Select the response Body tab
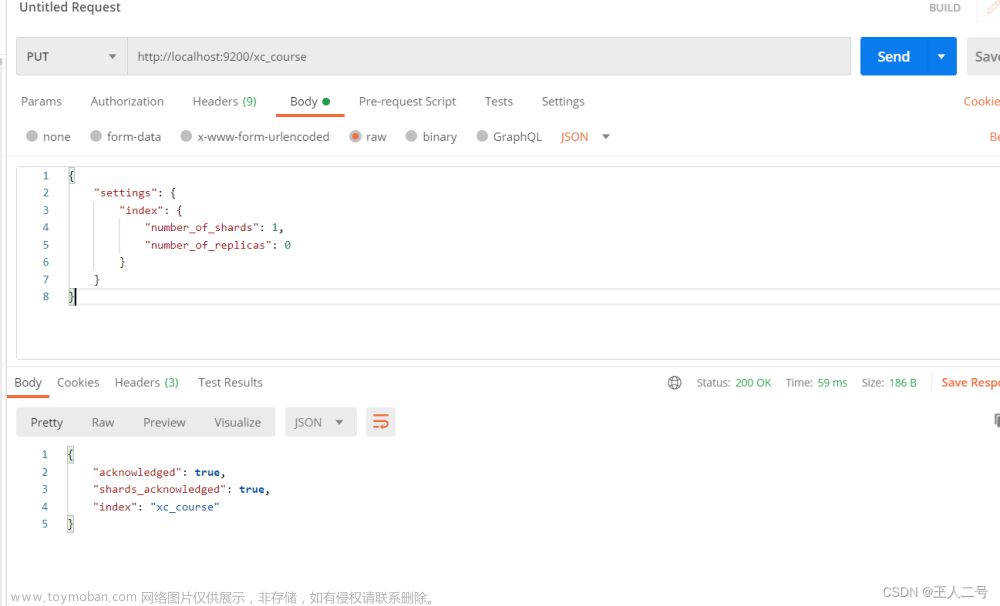The width and height of the screenshot is (1000, 606). tap(28, 383)
